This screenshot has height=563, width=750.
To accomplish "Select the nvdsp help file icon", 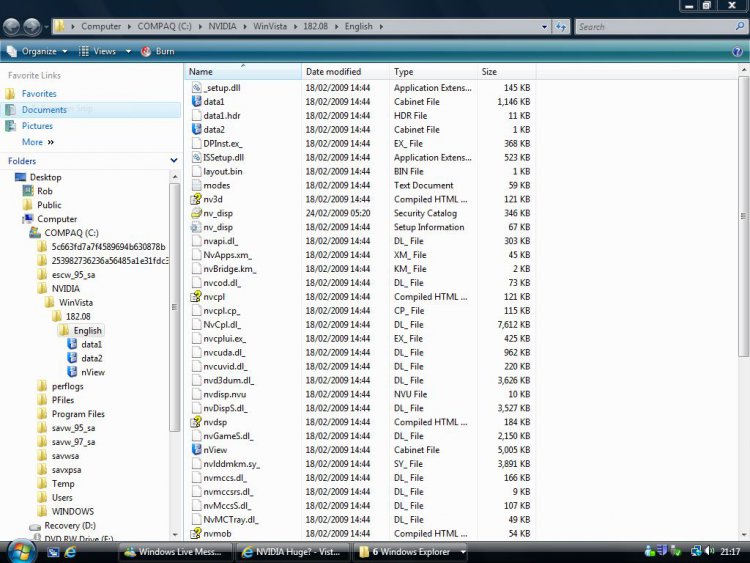I will click(196, 422).
